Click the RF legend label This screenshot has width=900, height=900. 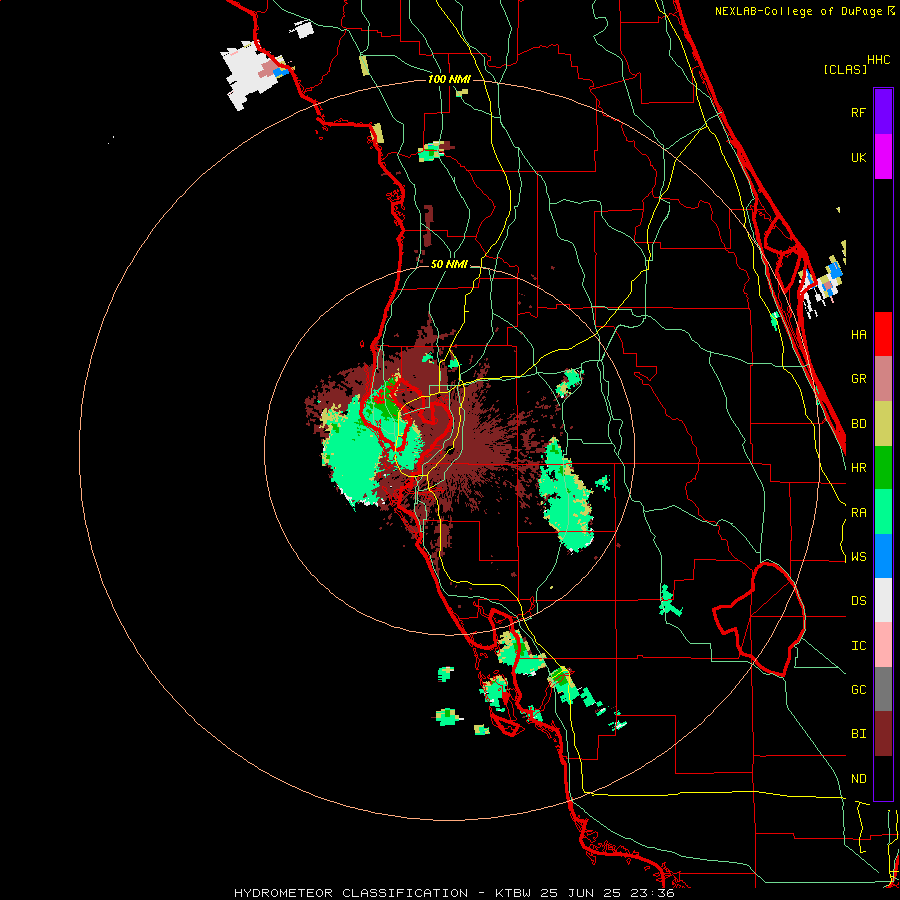tap(858, 112)
